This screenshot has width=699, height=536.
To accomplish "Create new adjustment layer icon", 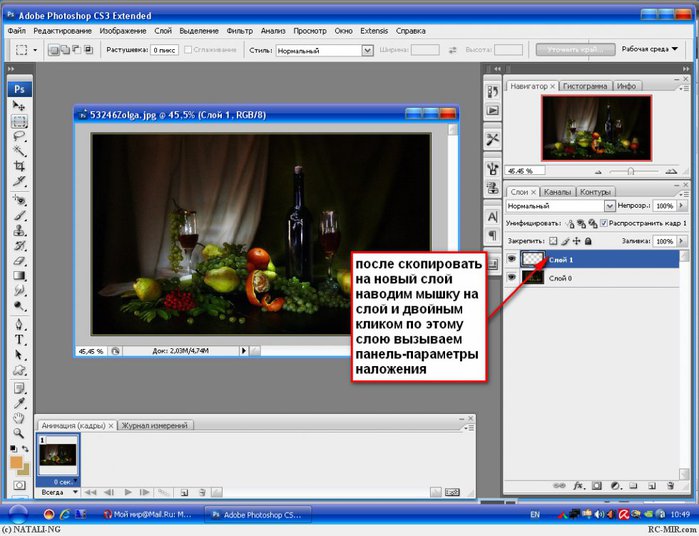I will click(616, 486).
